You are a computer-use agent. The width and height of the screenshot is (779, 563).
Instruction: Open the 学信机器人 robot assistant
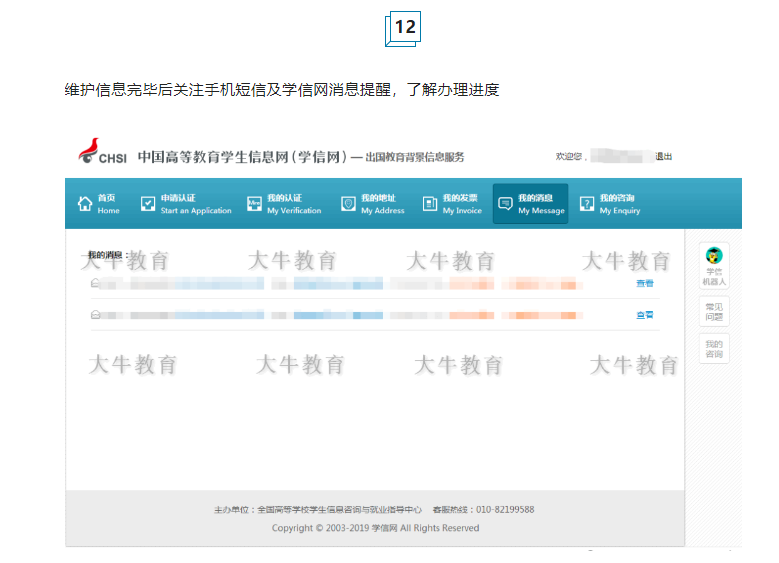click(714, 266)
